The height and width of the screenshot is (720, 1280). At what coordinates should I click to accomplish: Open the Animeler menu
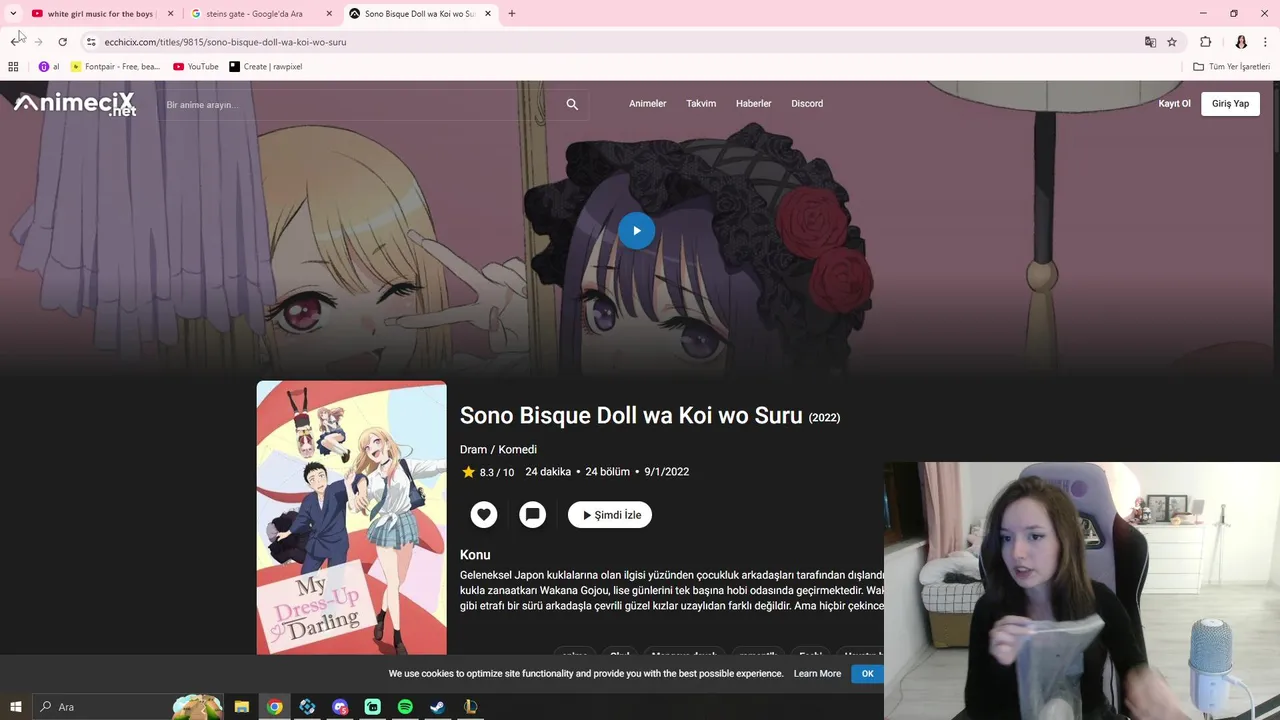(x=647, y=104)
